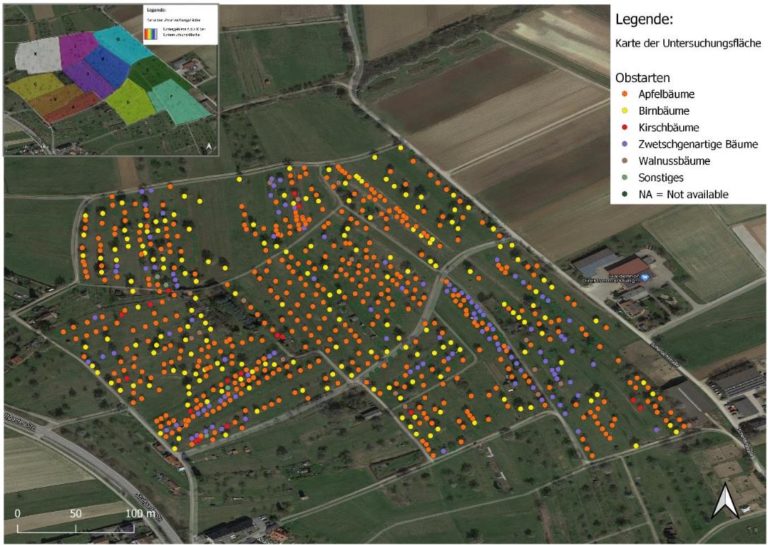Click the mint turquoise area in inset map
The width and height of the screenshot is (768, 545).
pos(177,102)
